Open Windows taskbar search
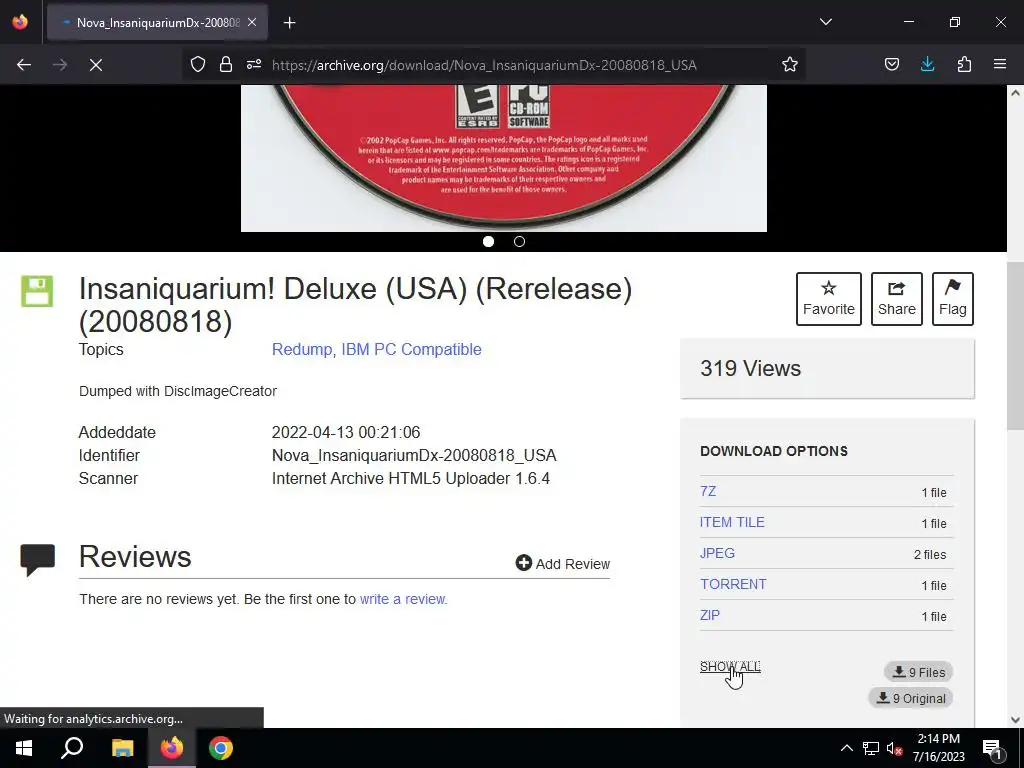This screenshot has width=1024, height=768. pos(72,748)
